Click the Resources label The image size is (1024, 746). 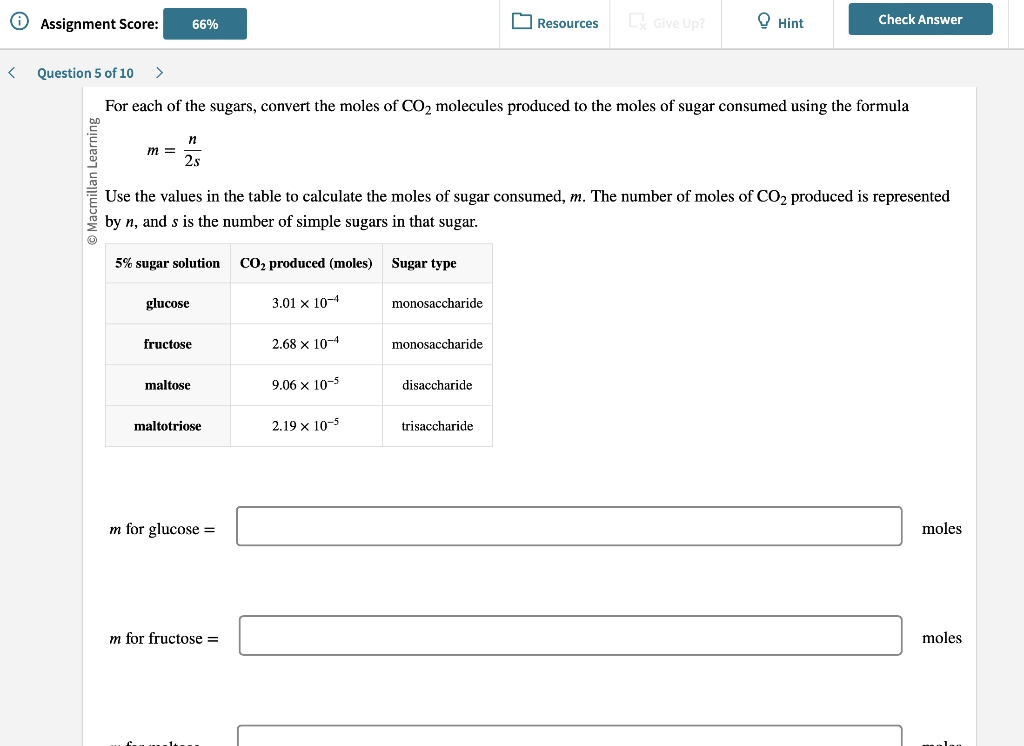pyautogui.click(x=568, y=24)
